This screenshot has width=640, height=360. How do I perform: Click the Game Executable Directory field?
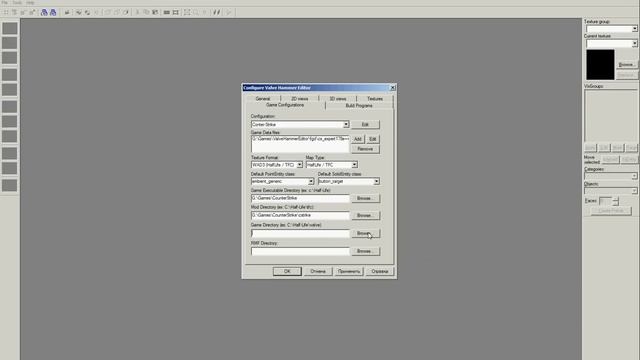(x=300, y=198)
